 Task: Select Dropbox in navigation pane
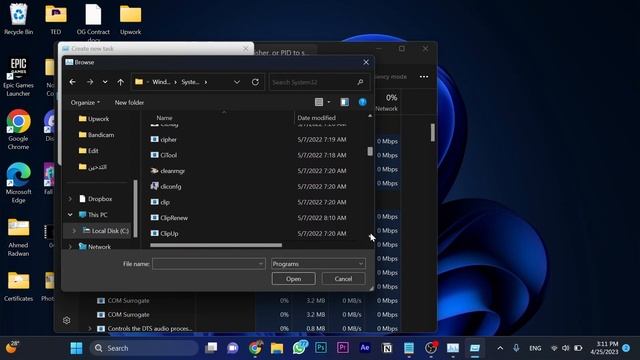click(96, 199)
